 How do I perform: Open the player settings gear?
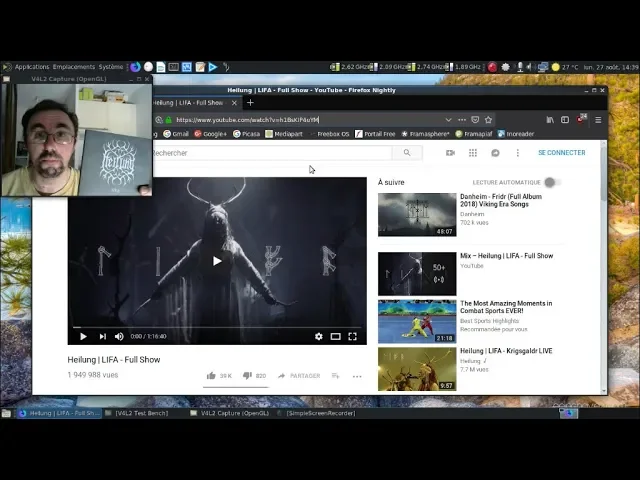[319, 336]
